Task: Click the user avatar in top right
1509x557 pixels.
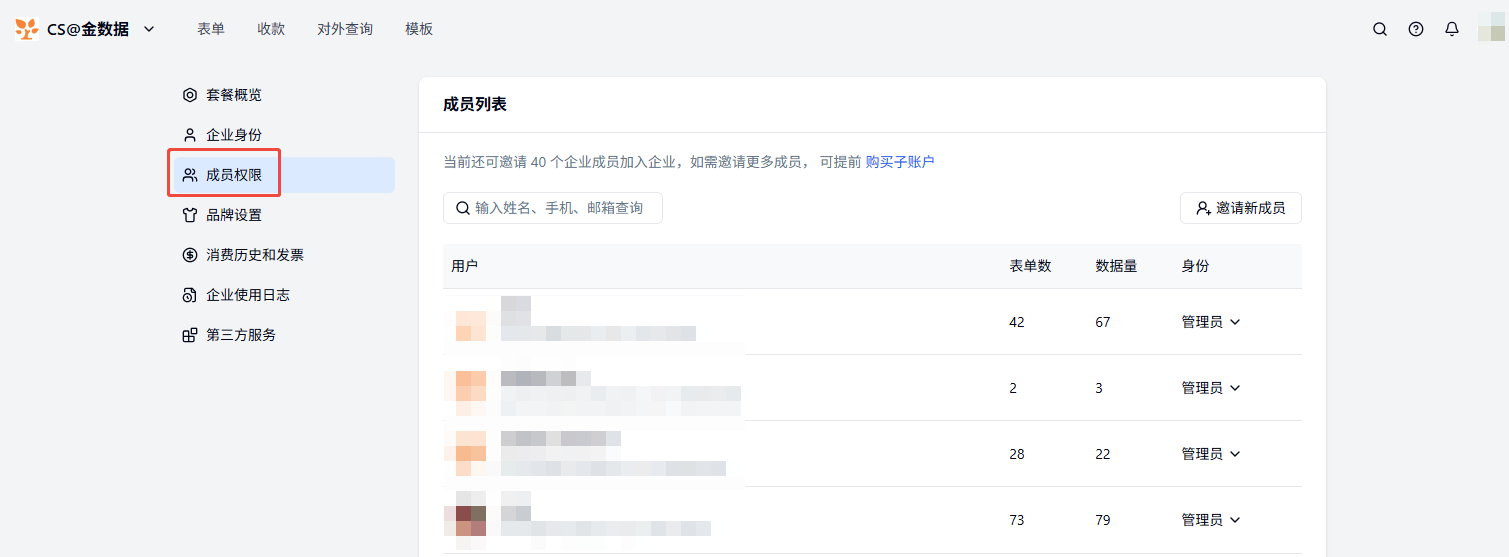Action: (1491, 29)
